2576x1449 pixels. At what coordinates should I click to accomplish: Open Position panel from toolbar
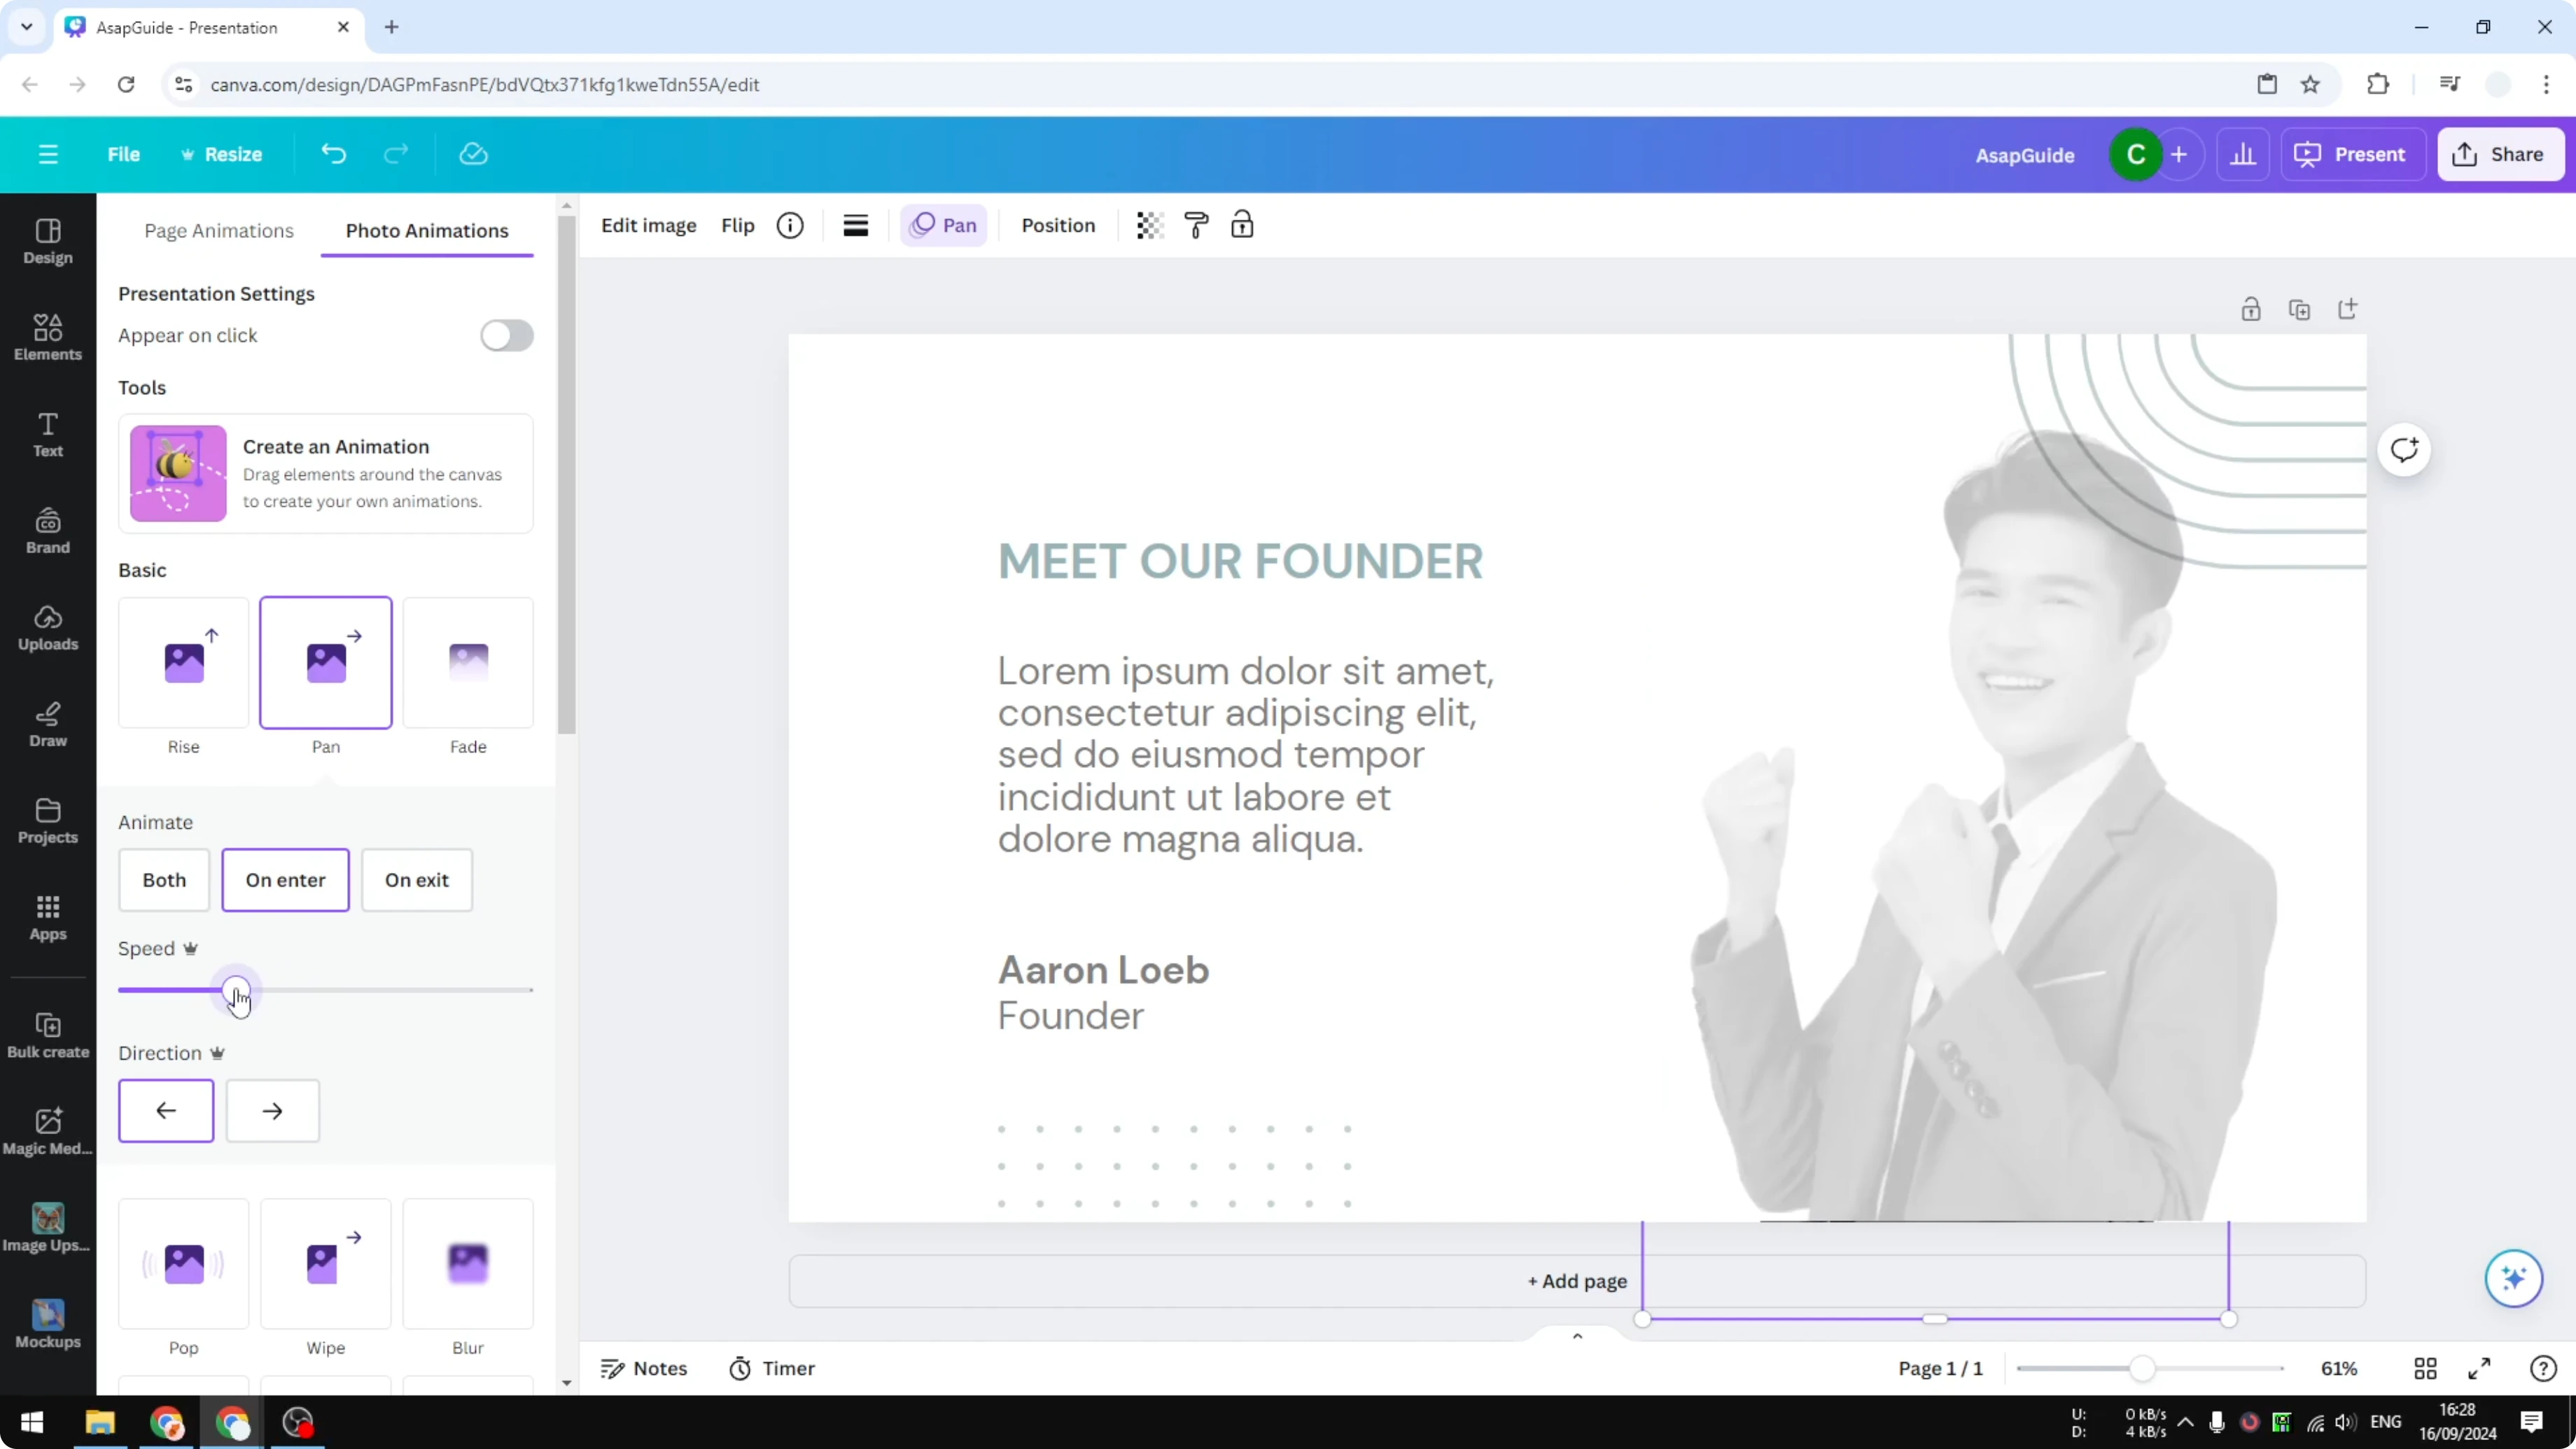point(1058,225)
